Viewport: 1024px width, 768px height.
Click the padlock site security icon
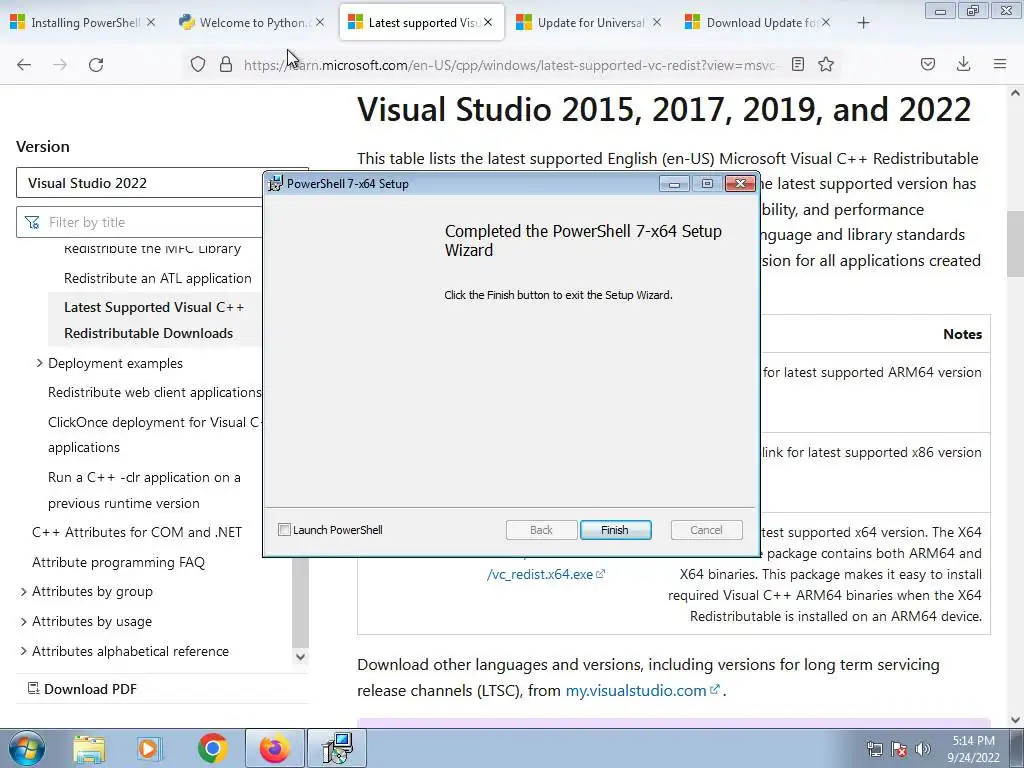click(x=226, y=64)
